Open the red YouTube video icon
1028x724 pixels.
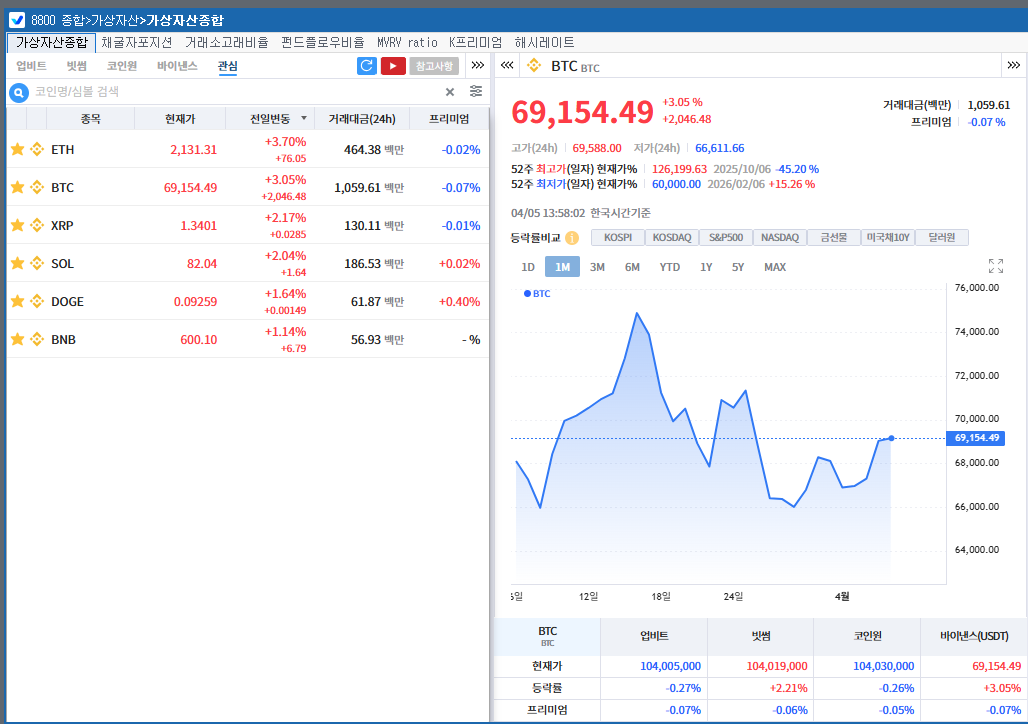tap(393, 66)
